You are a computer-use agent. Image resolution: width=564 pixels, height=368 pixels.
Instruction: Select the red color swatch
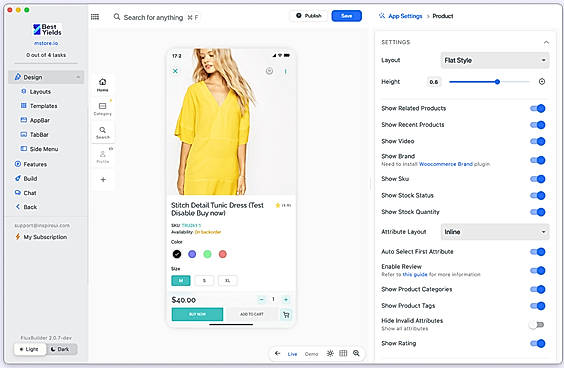[223, 254]
